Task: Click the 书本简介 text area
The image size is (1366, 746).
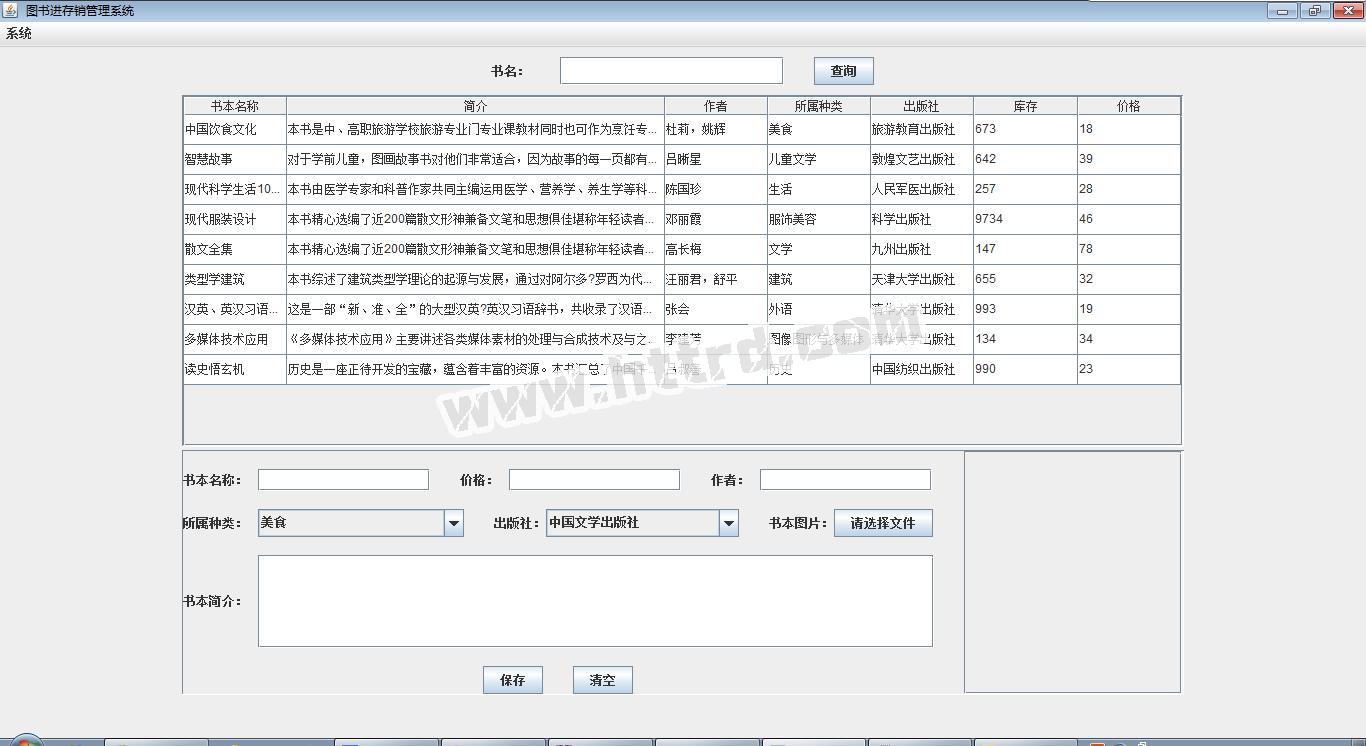Action: coord(595,601)
